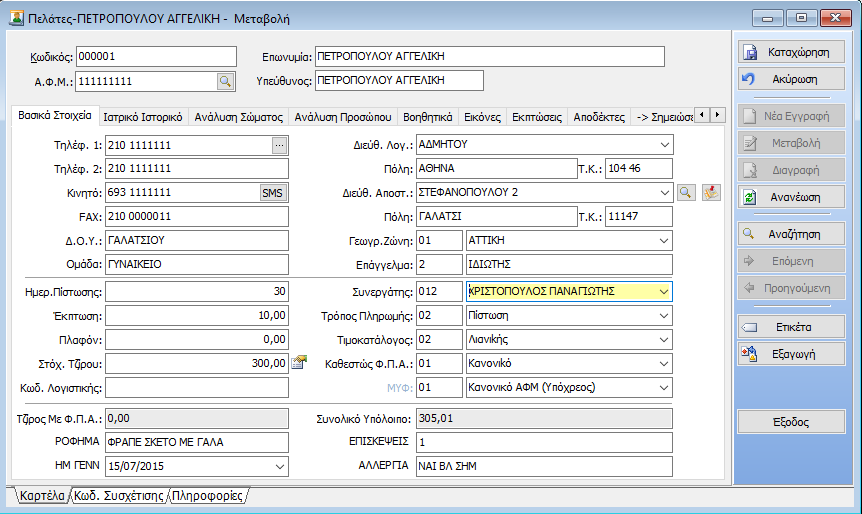This screenshot has width=862, height=514.
Task: Switch to the Εκπτώσεις tab
Action: 537,117
